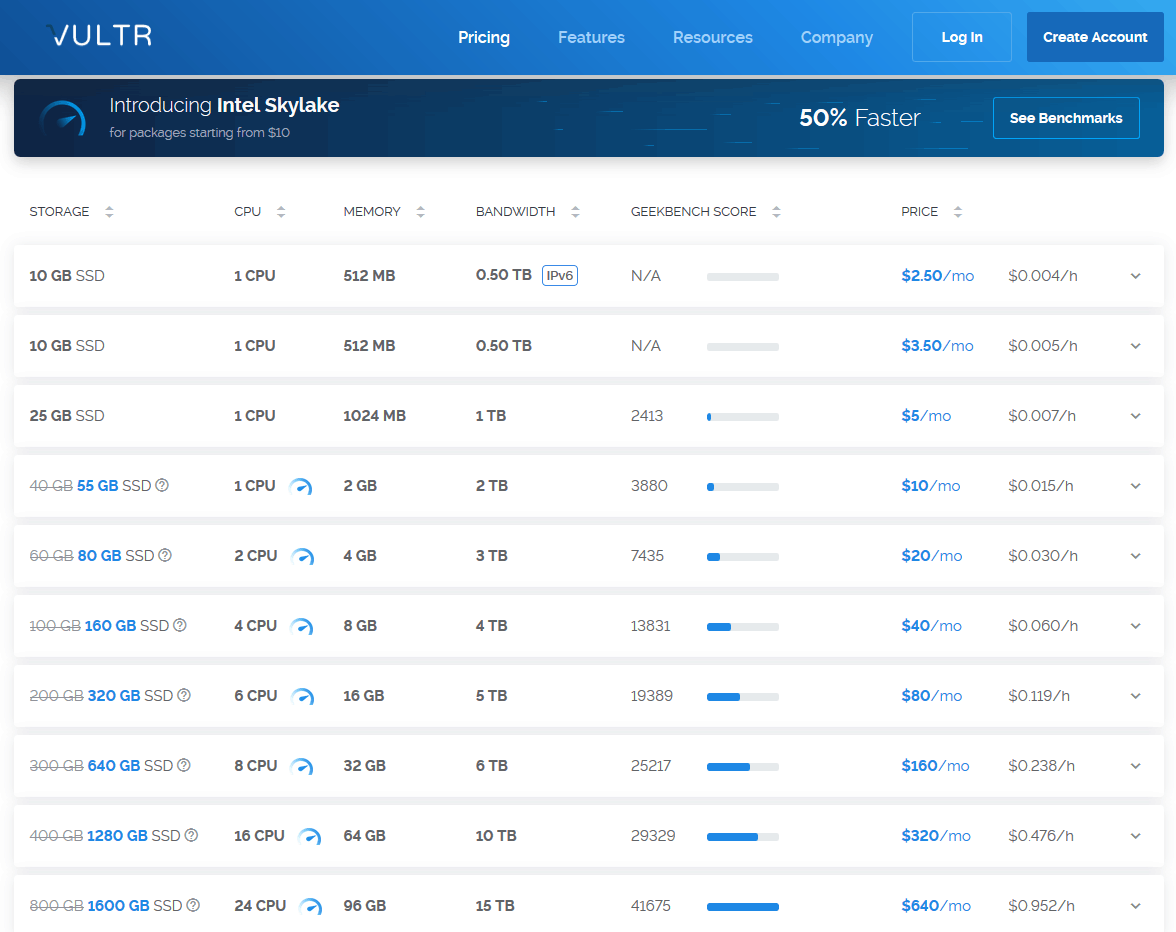Screen dimensions: 1176x932
Task: Click the STORAGE column header
Action: coord(59,212)
